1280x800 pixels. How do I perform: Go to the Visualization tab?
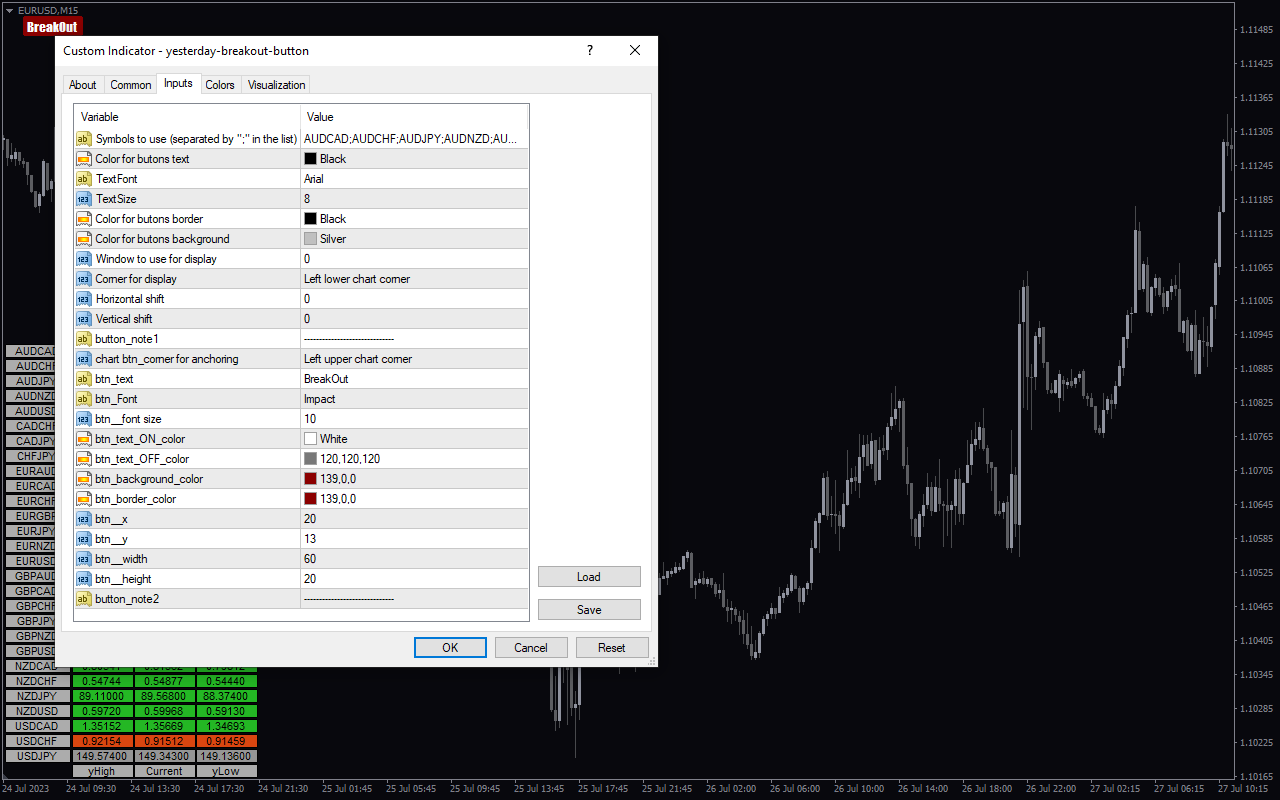click(x=276, y=85)
